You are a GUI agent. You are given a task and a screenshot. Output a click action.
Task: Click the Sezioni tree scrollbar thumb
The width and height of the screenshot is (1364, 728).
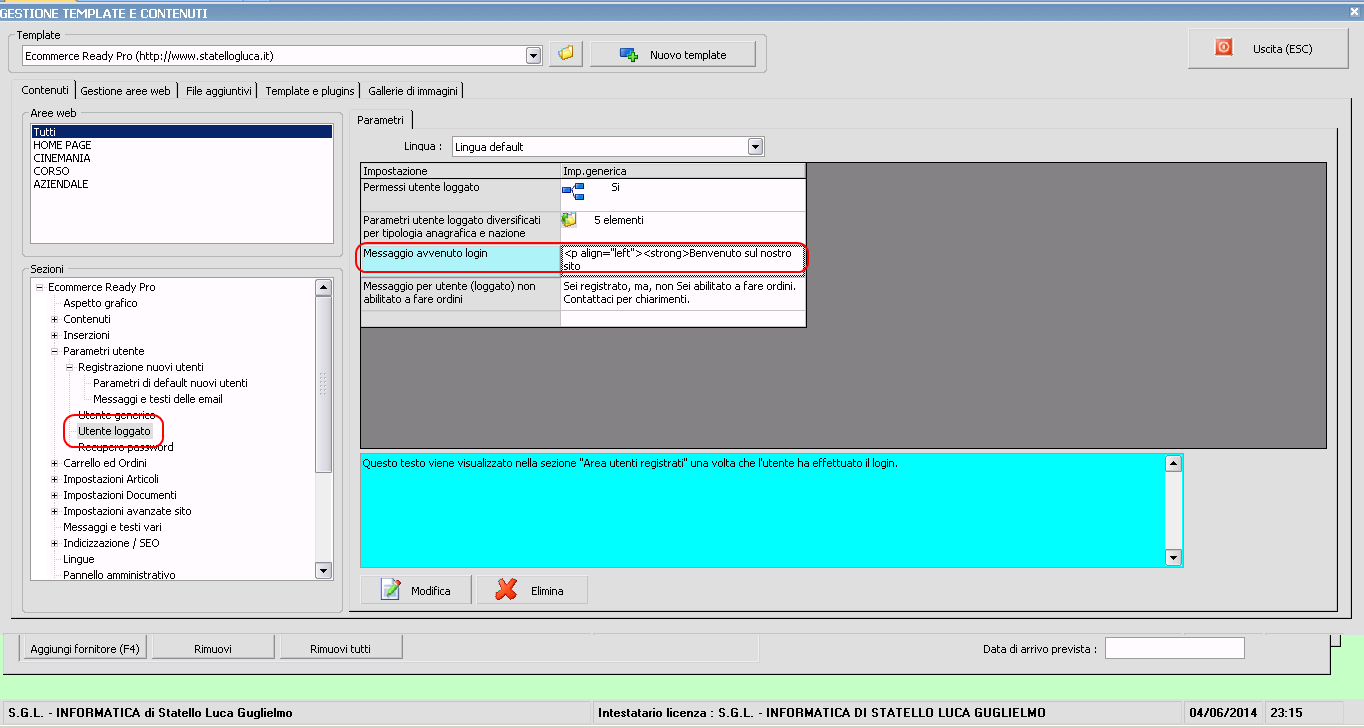click(x=323, y=383)
